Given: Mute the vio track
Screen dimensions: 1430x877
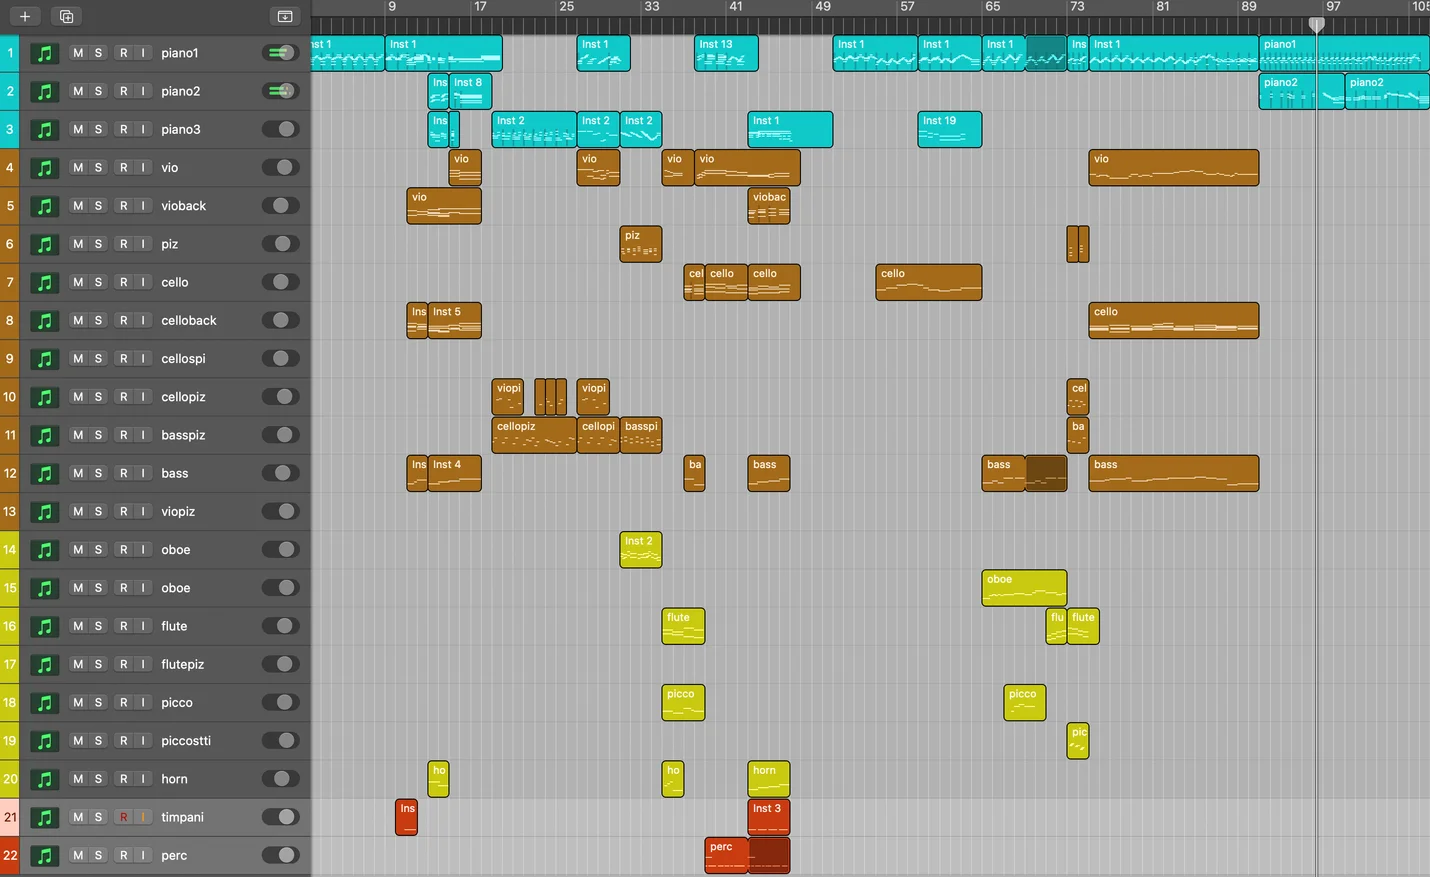Looking at the screenshot, I should click(78, 168).
